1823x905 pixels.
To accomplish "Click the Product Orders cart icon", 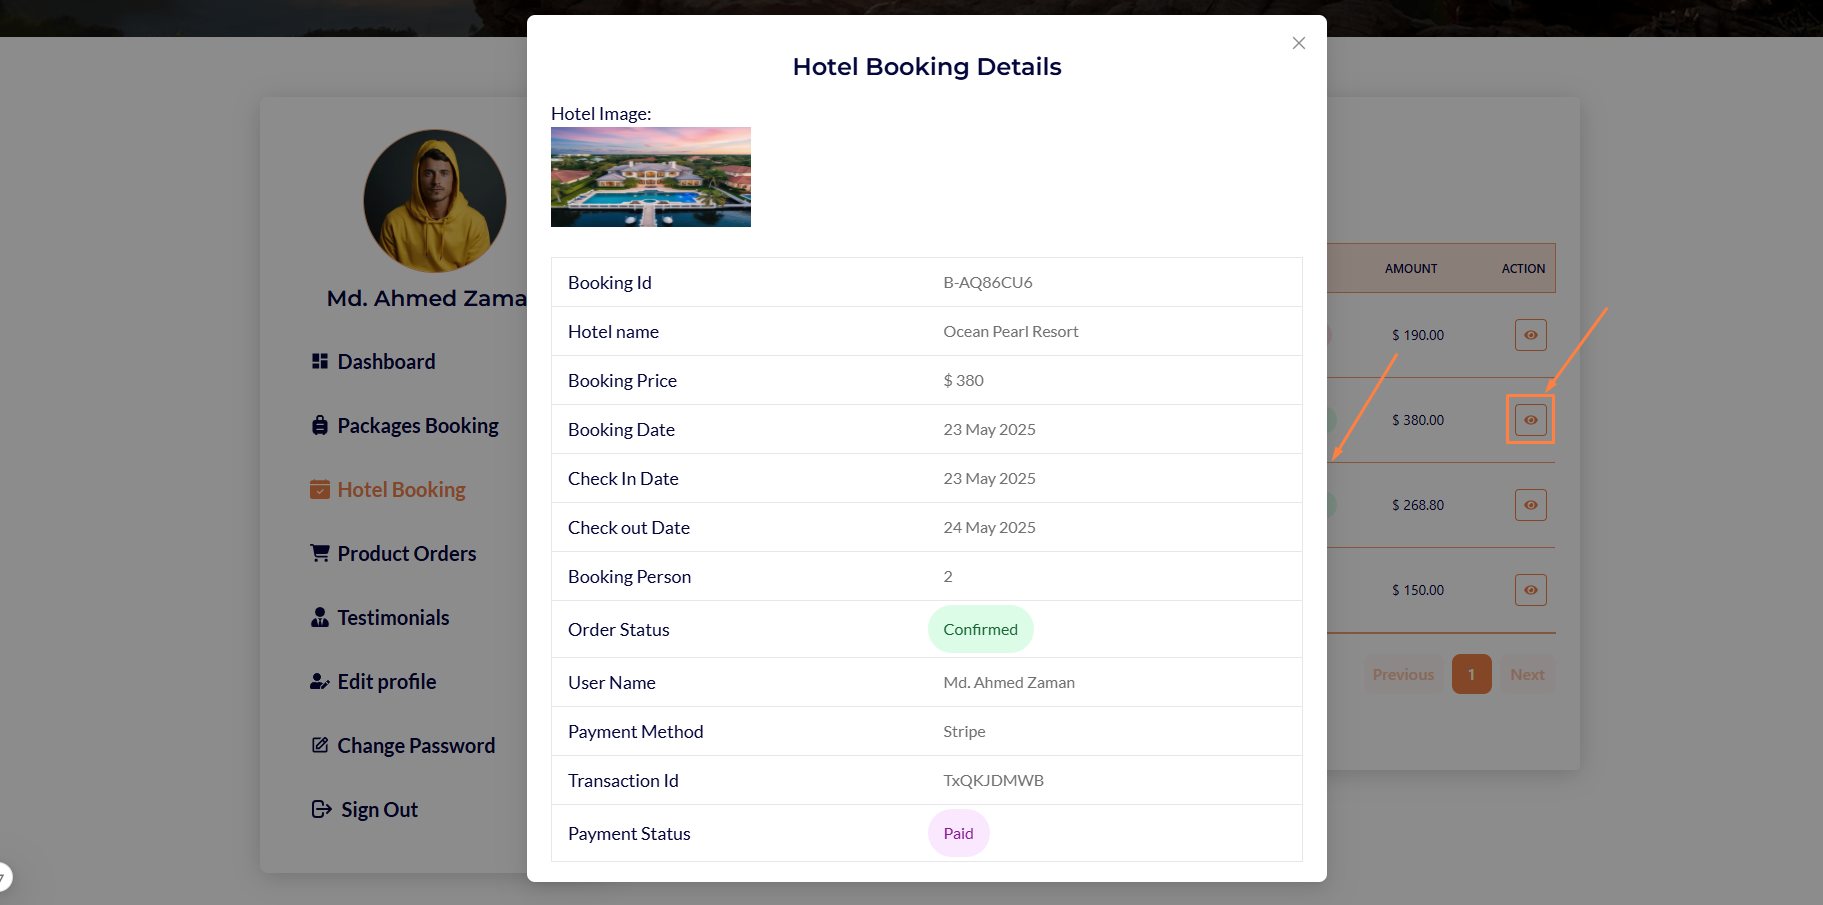I will click(x=320, y=553).
